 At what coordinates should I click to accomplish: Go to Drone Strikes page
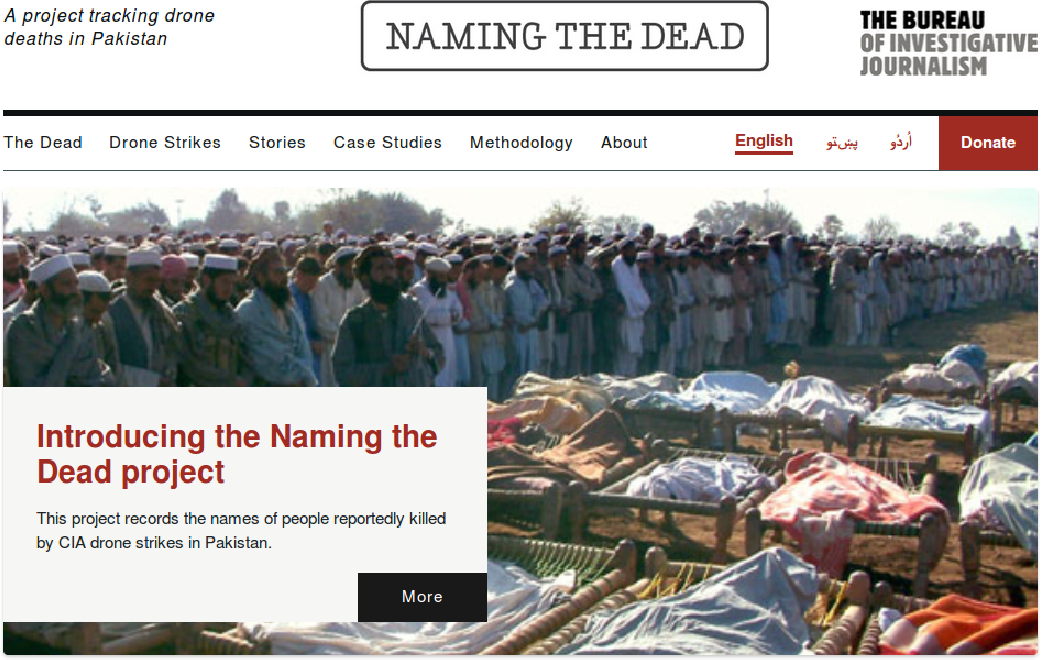point(165,142)
